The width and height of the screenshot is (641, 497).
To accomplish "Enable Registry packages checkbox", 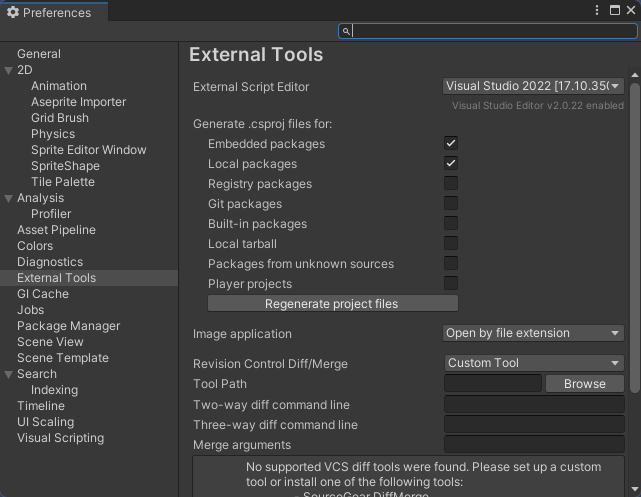I will (x=451, y=183).
